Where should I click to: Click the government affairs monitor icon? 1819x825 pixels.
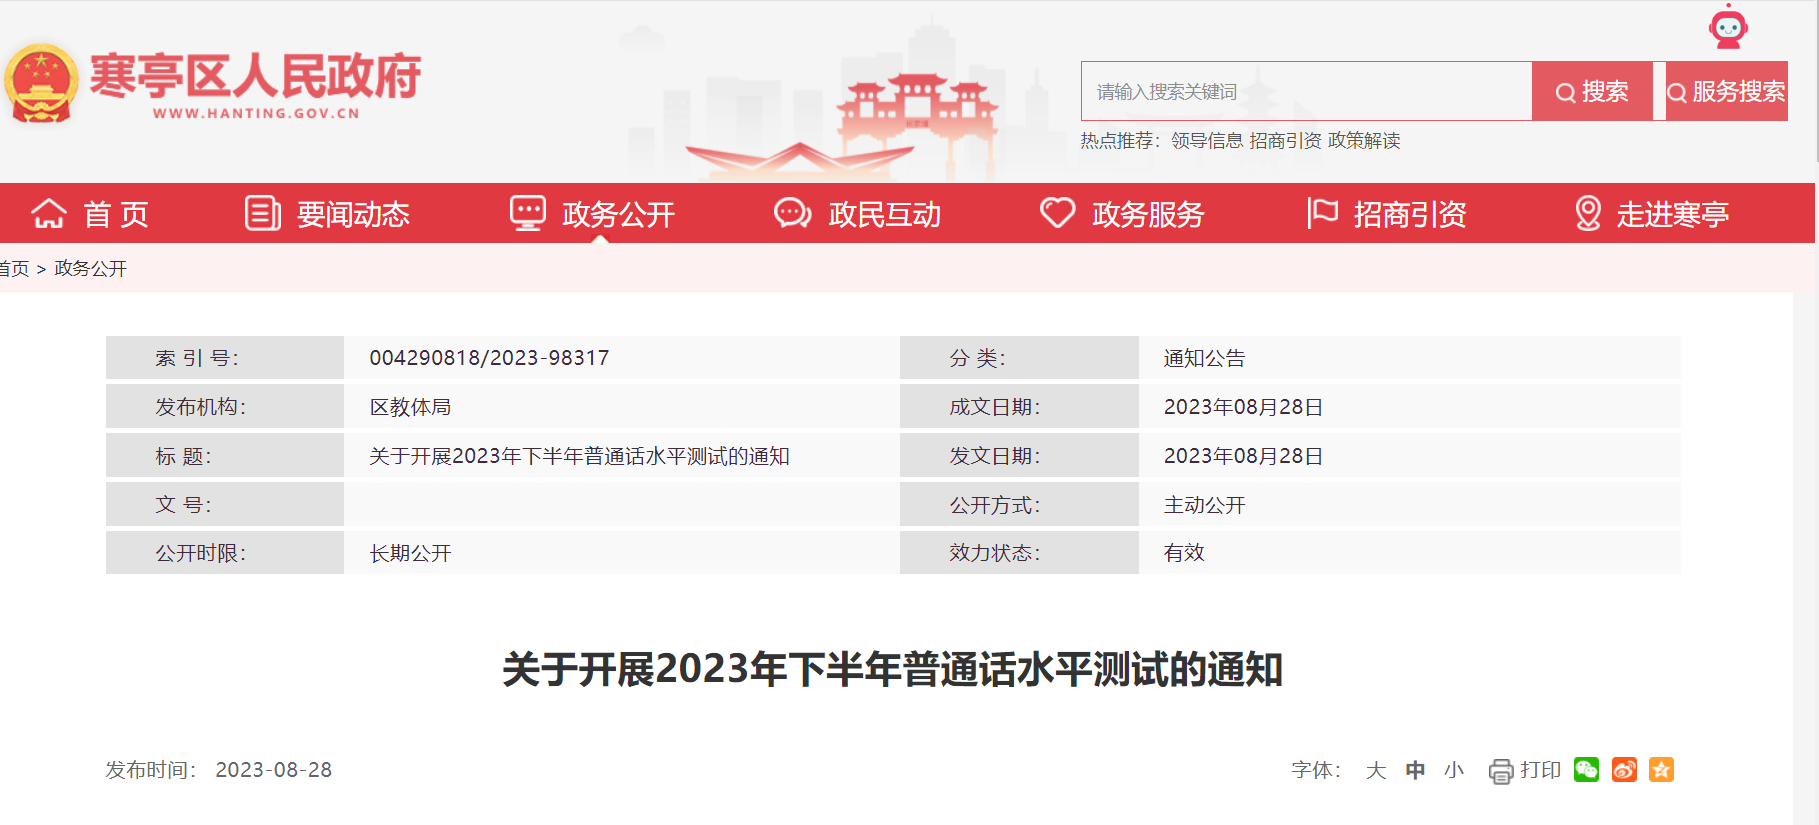(528, 213)
